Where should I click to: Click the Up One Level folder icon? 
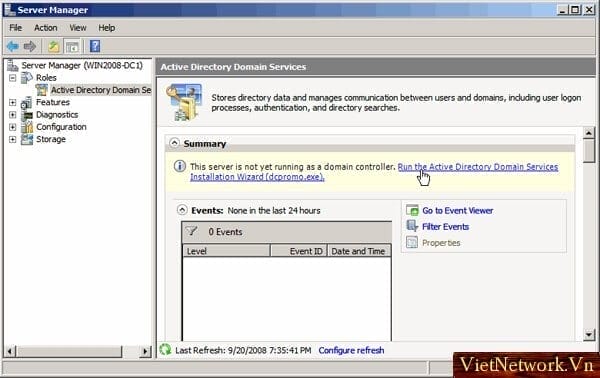click(x=54, y=47)
